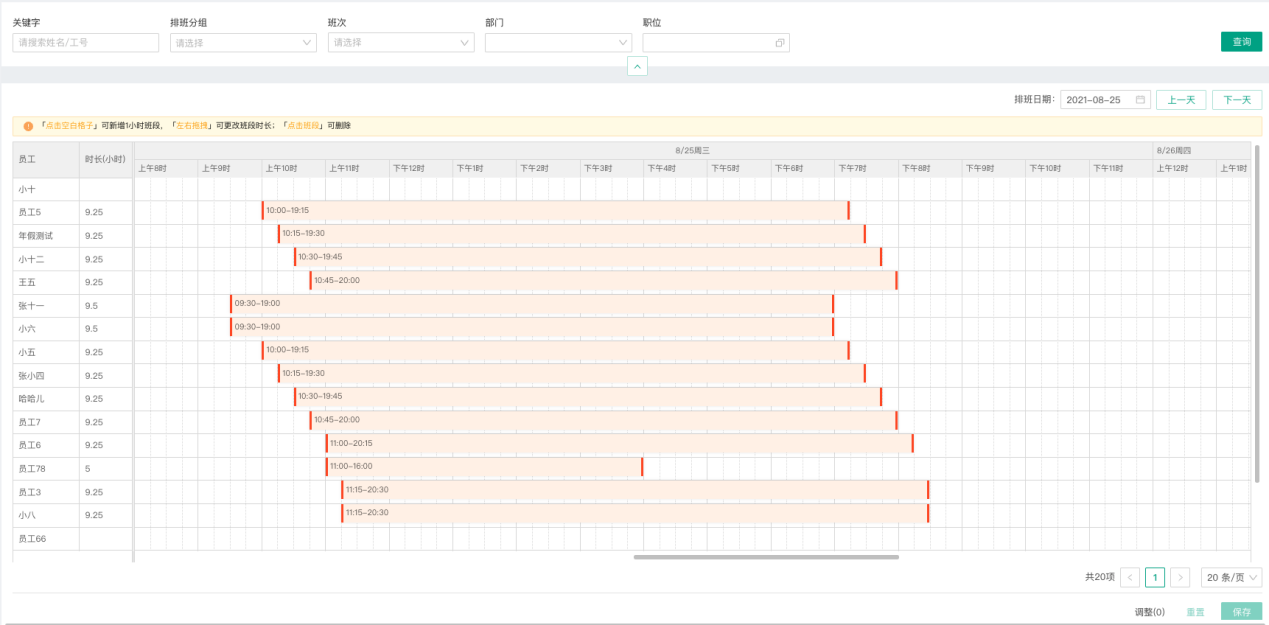Select page 1 in pagination
The height and width of the screenshot is (625, 1269).
[1155, 577]
